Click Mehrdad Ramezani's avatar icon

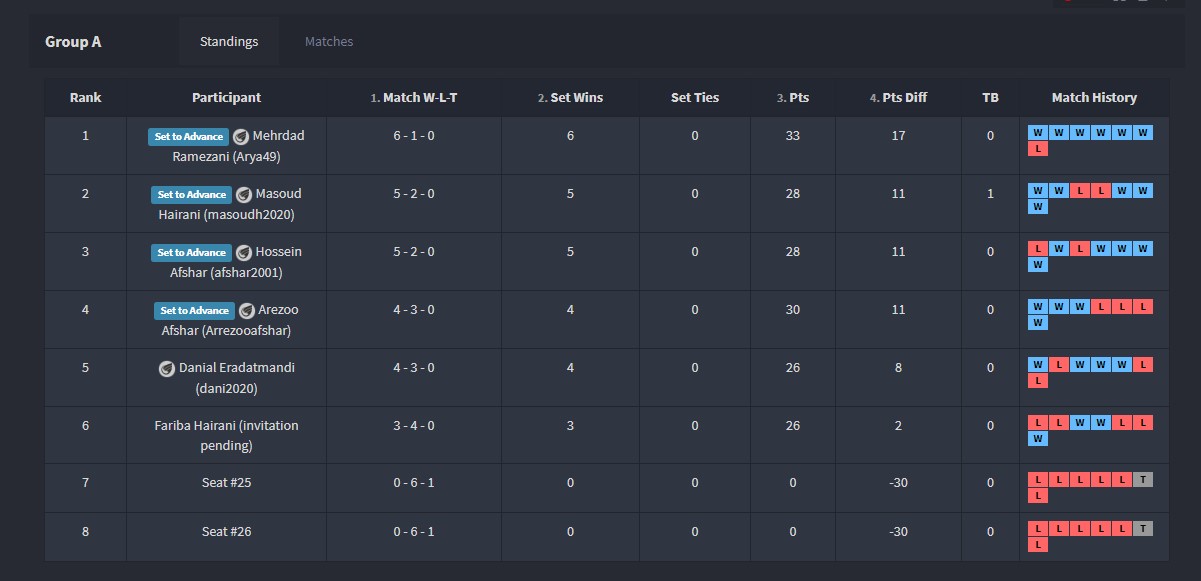[x=240, y=137]
